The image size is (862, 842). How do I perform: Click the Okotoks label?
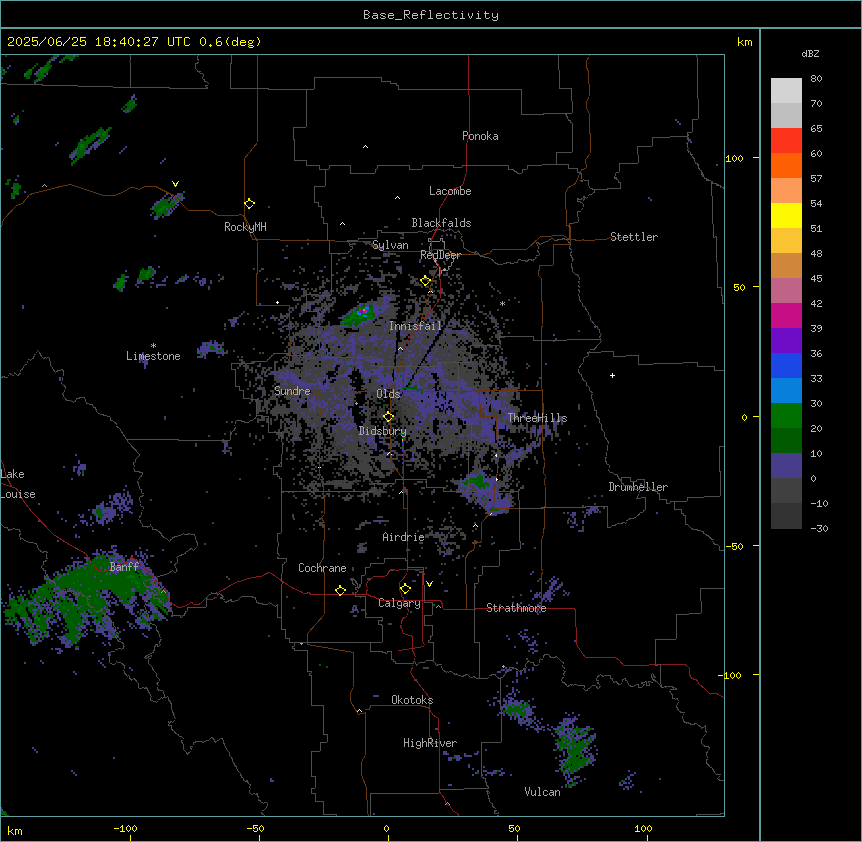pos(412,700)
